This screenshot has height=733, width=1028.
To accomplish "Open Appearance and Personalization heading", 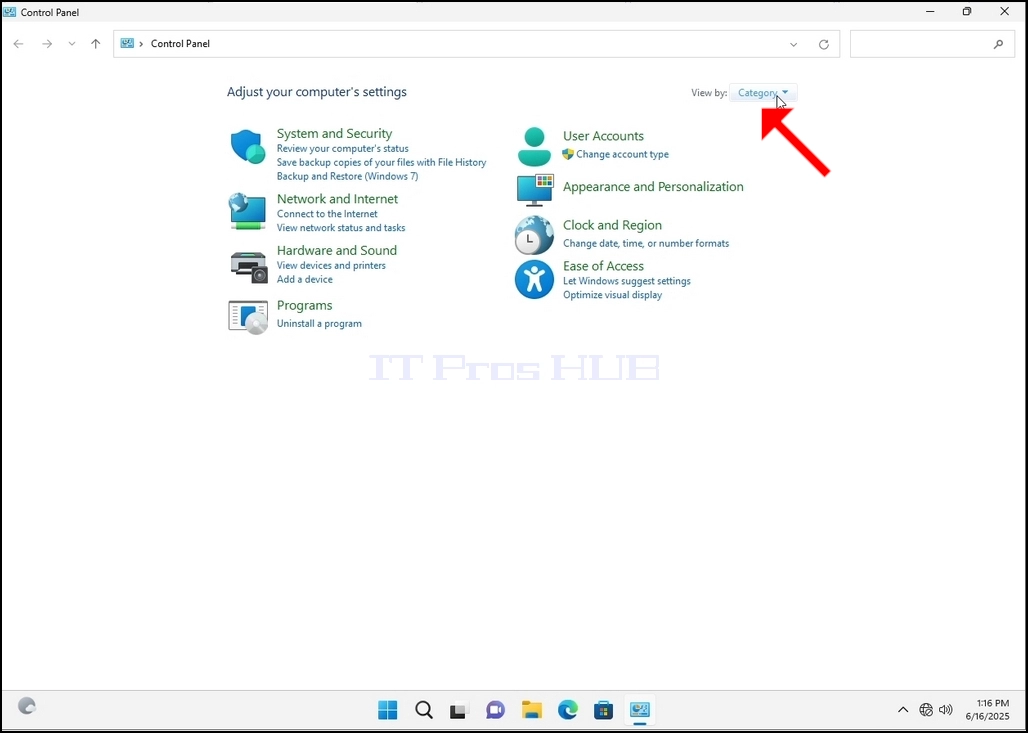I will [653, 187].
